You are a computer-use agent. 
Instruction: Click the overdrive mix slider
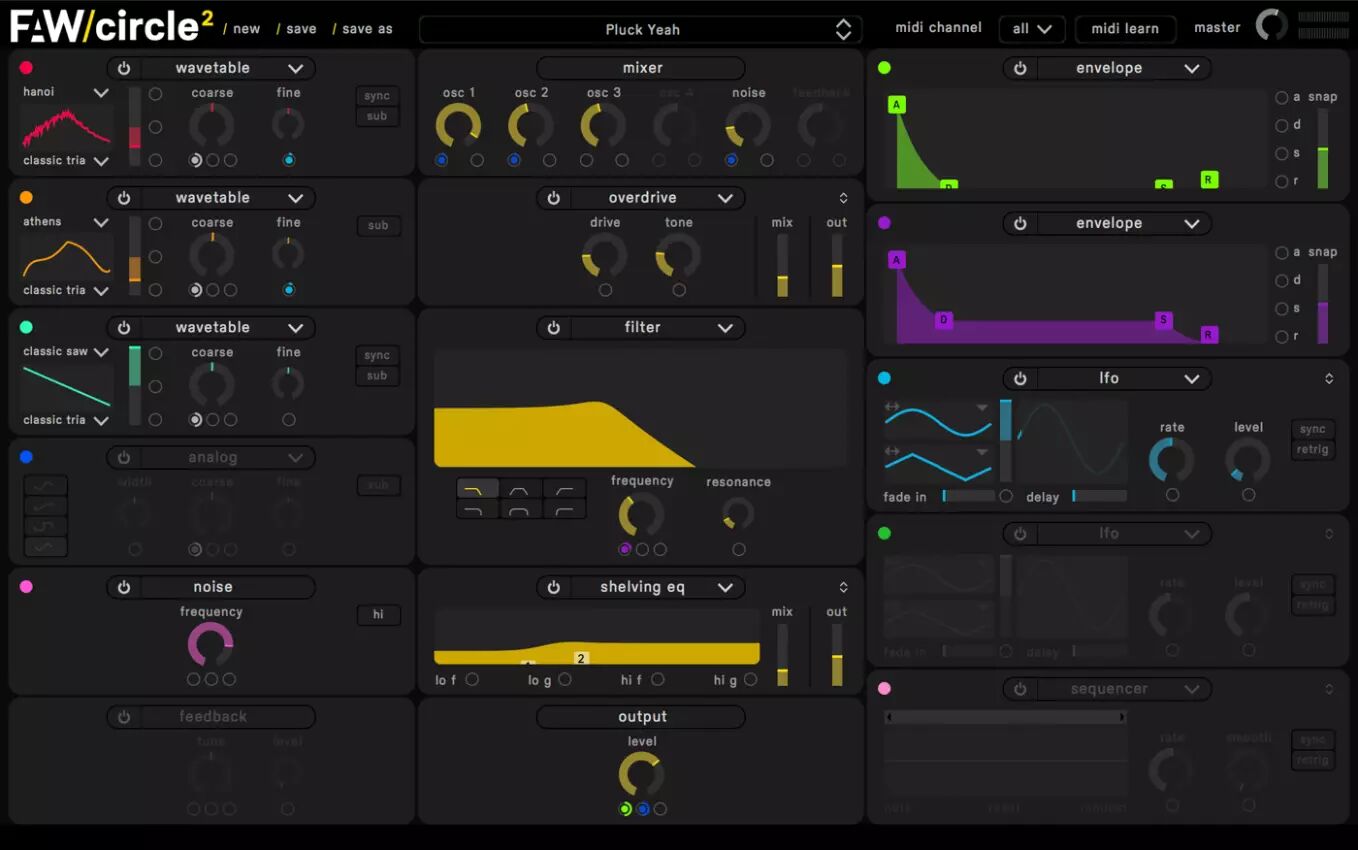pyautogui.click(x=782, y=265)
